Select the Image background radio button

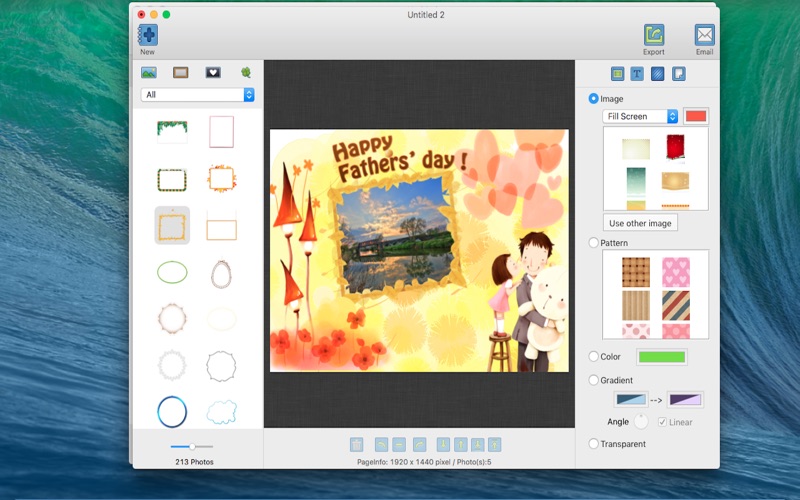593,98
